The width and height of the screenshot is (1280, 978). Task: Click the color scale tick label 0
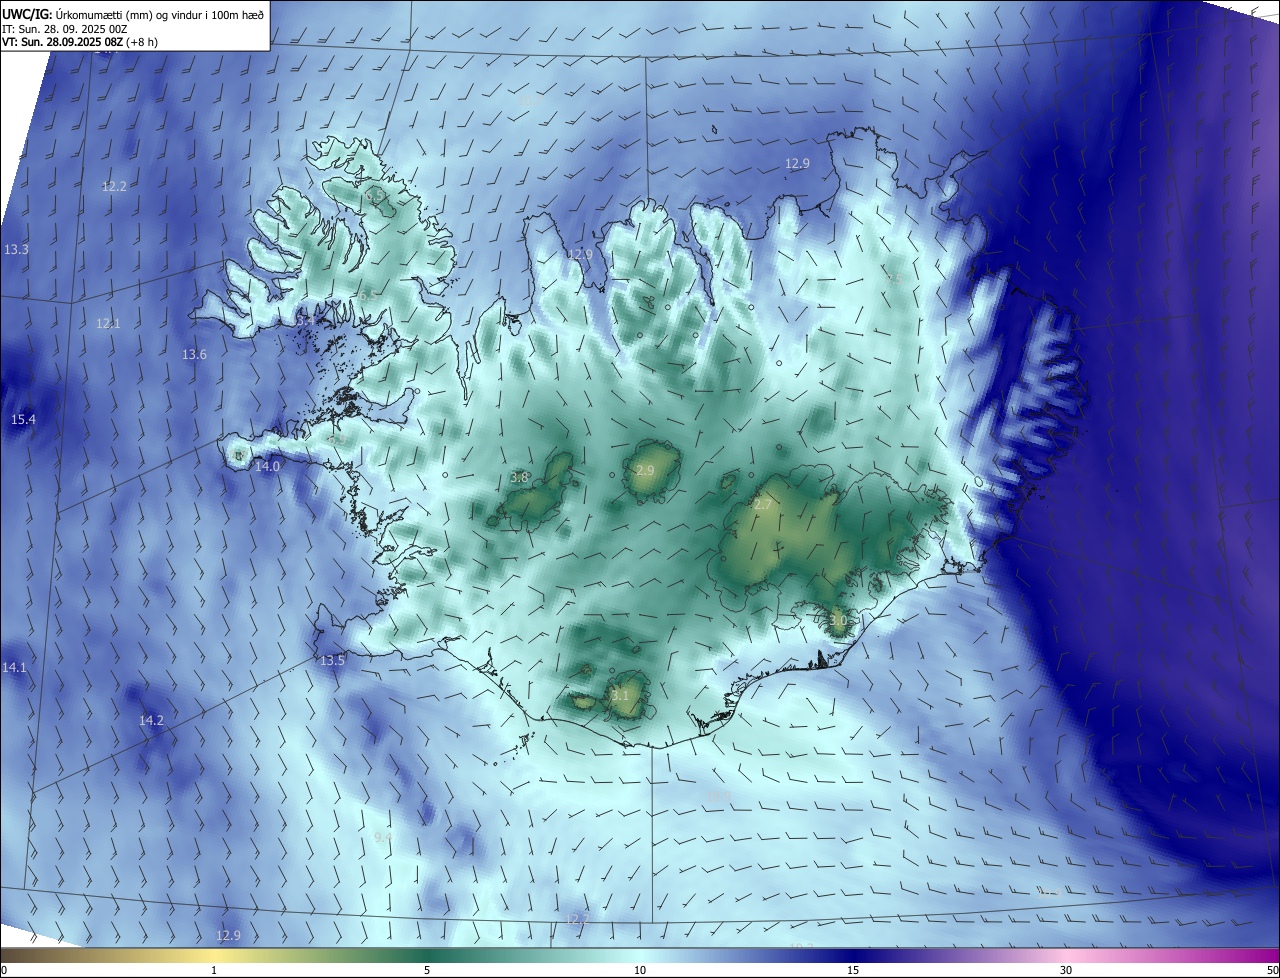point(4,970)
